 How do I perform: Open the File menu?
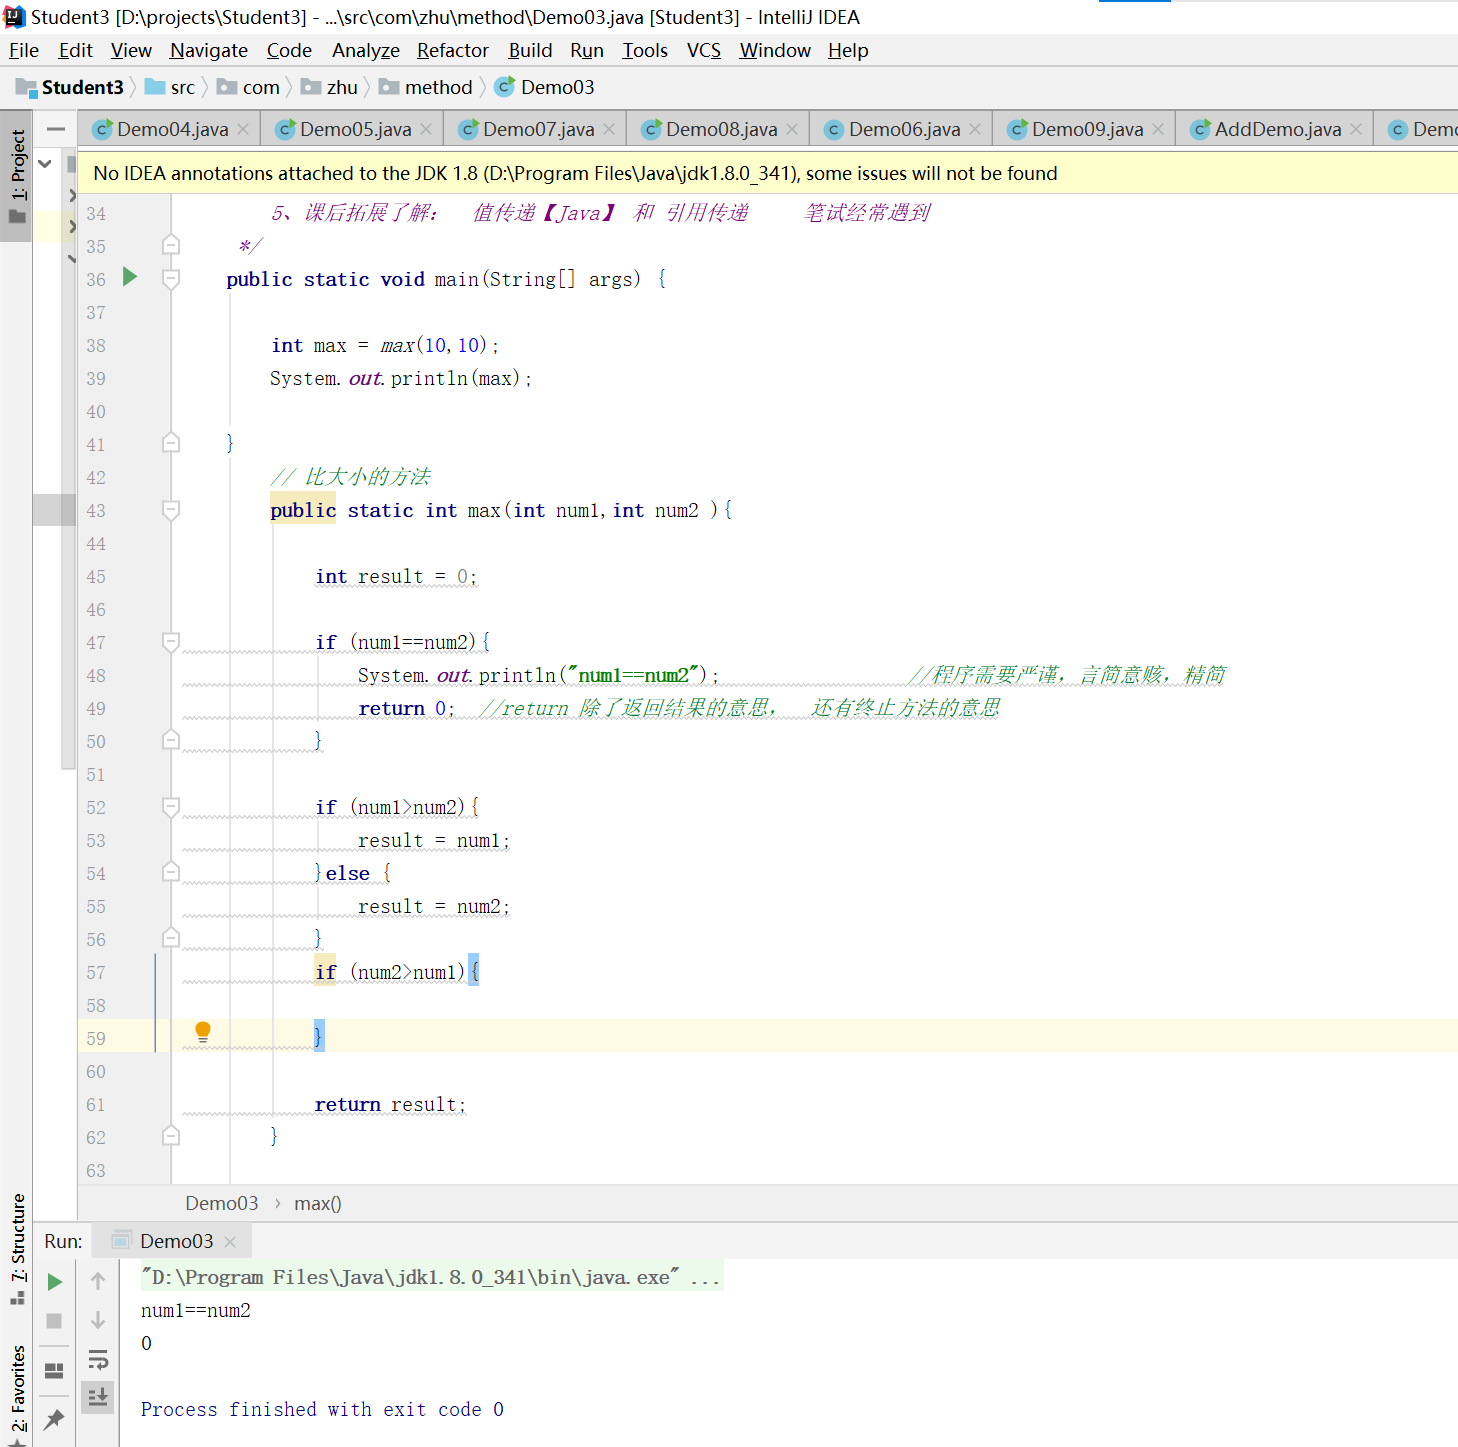click(24, 50)
